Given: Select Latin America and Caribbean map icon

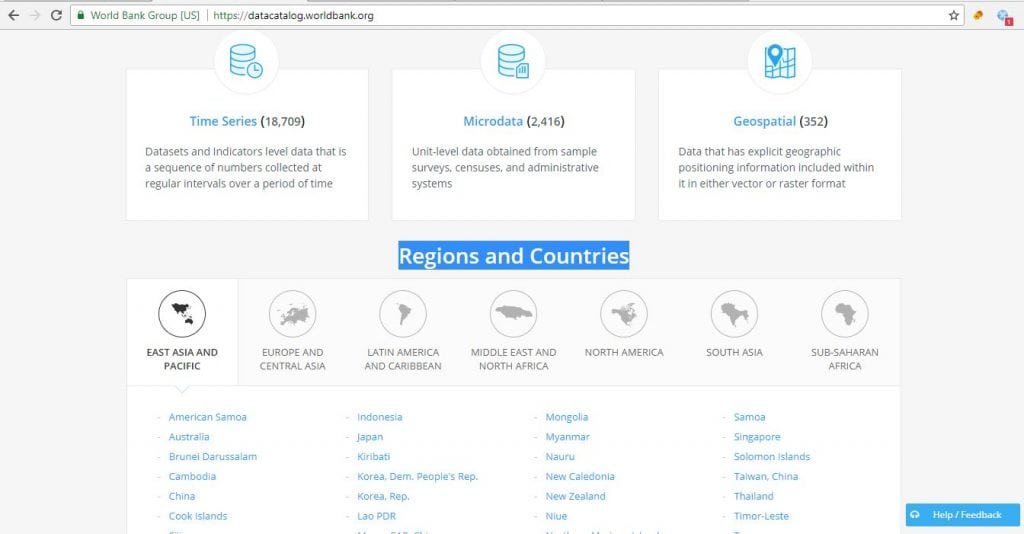Looking at the screenshot, I should click(403, 314).
